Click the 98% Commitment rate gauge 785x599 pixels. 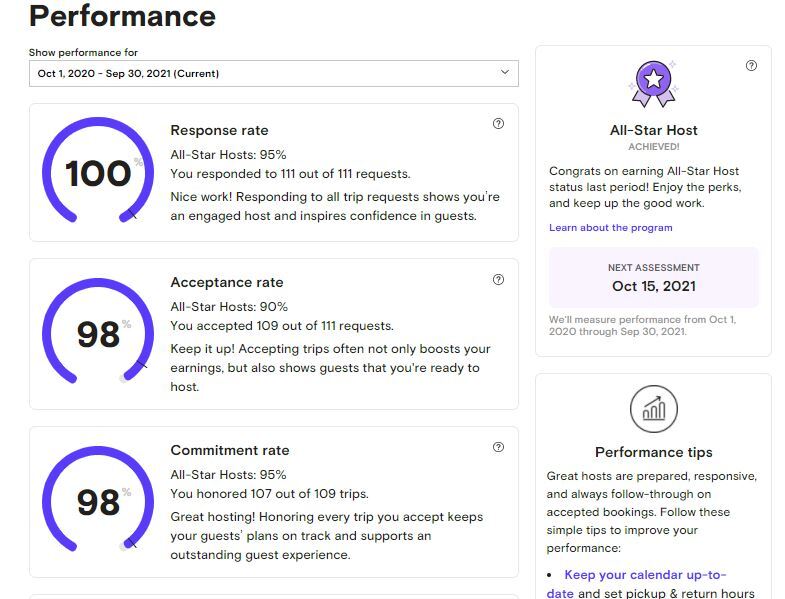[x=98, y=502]
